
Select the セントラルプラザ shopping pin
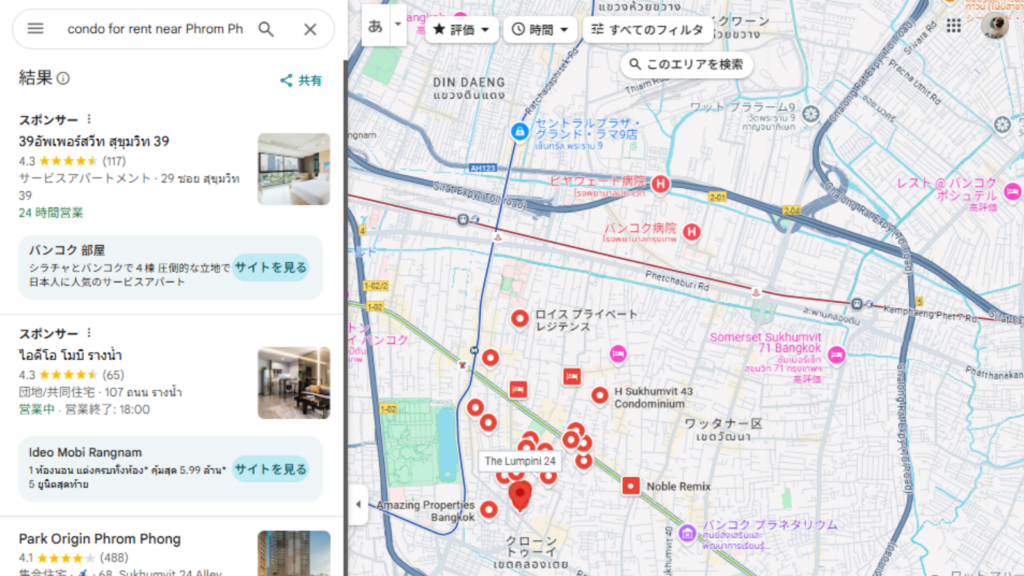pyautogui.click(x=519, y=132)
